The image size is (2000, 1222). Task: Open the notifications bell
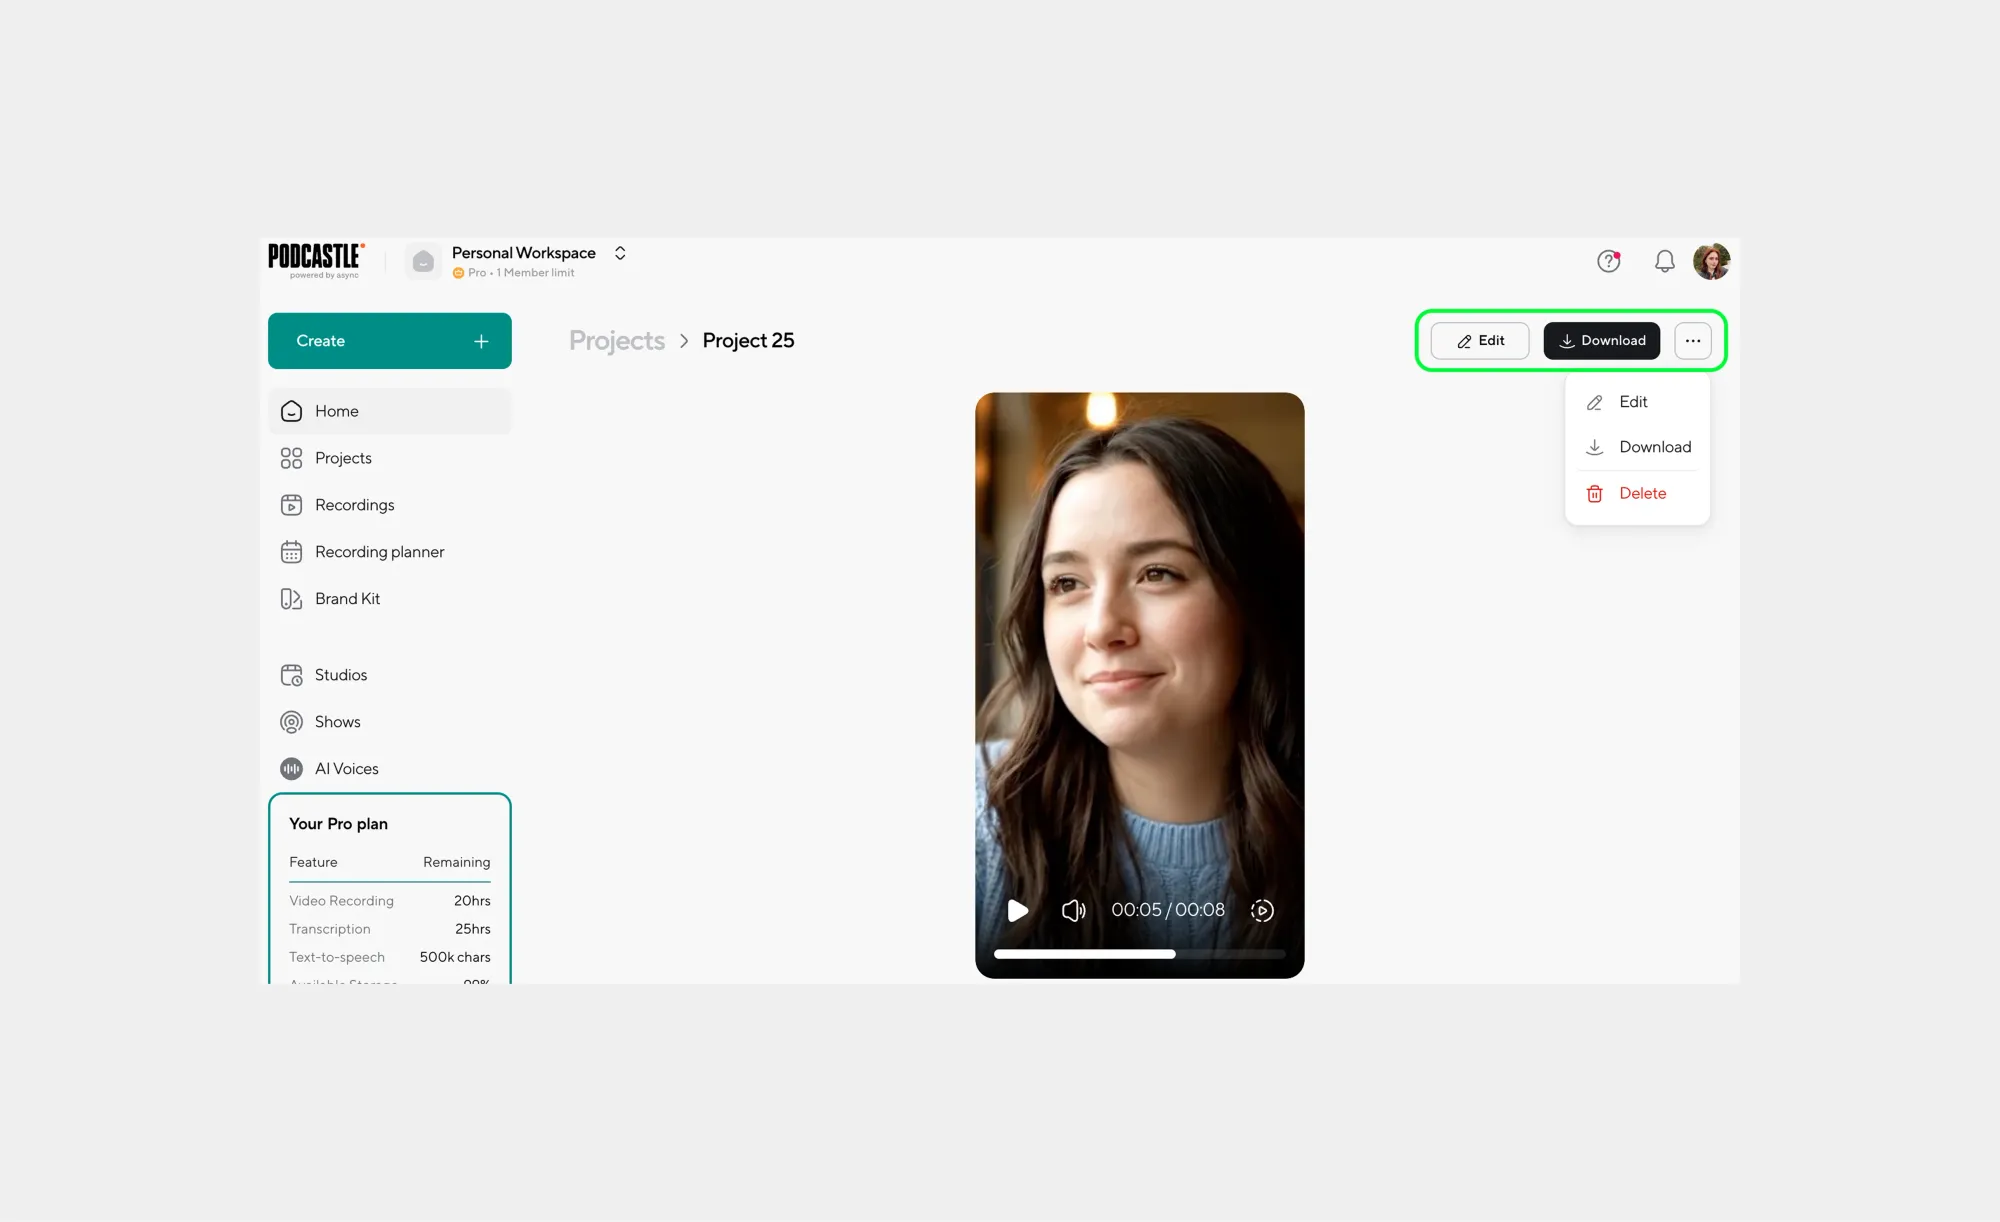click(1664, 261)
